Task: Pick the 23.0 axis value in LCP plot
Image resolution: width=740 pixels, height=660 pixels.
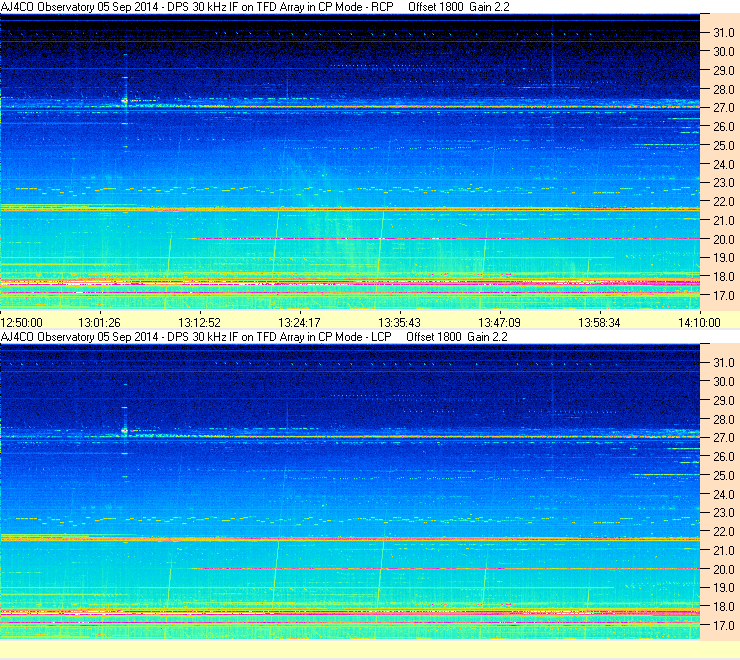Action: pyautogui.click(x=724, y=513)
